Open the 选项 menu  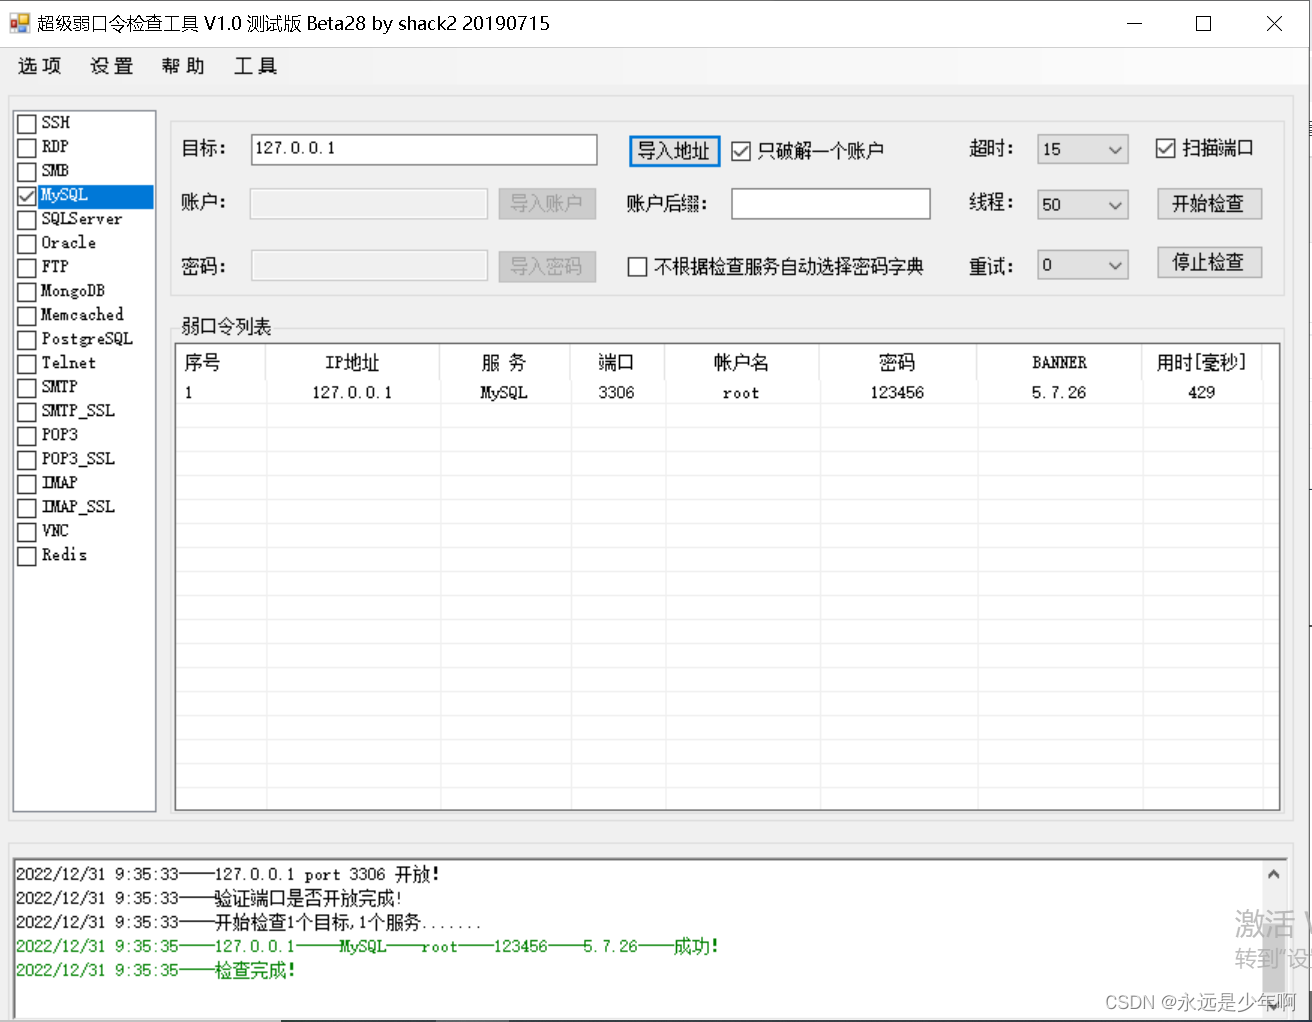point(39,66)
